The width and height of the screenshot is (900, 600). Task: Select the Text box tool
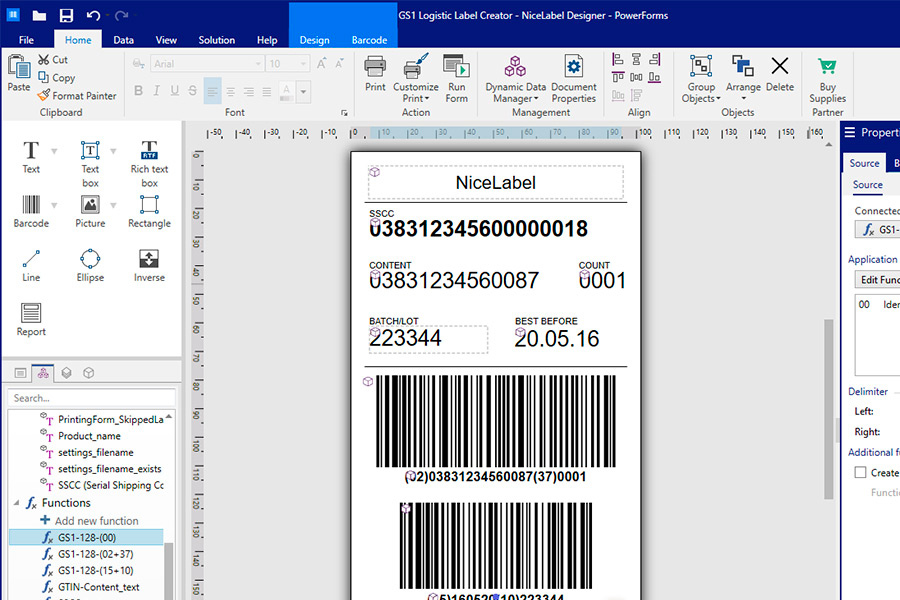pos(90,164)
